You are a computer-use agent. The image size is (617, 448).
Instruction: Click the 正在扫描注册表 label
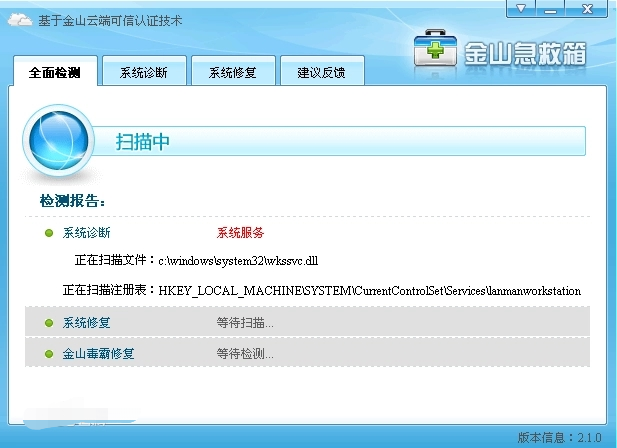coord(109,290)
